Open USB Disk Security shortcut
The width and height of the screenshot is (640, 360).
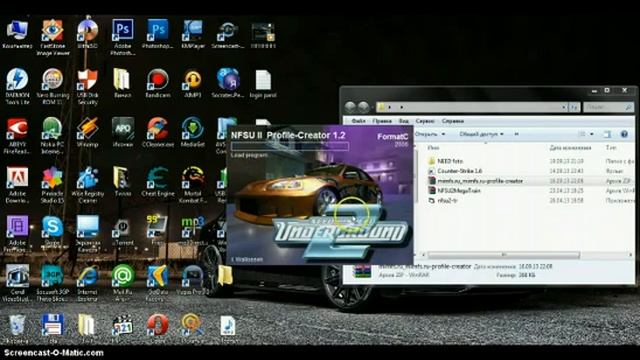(87, 86)
